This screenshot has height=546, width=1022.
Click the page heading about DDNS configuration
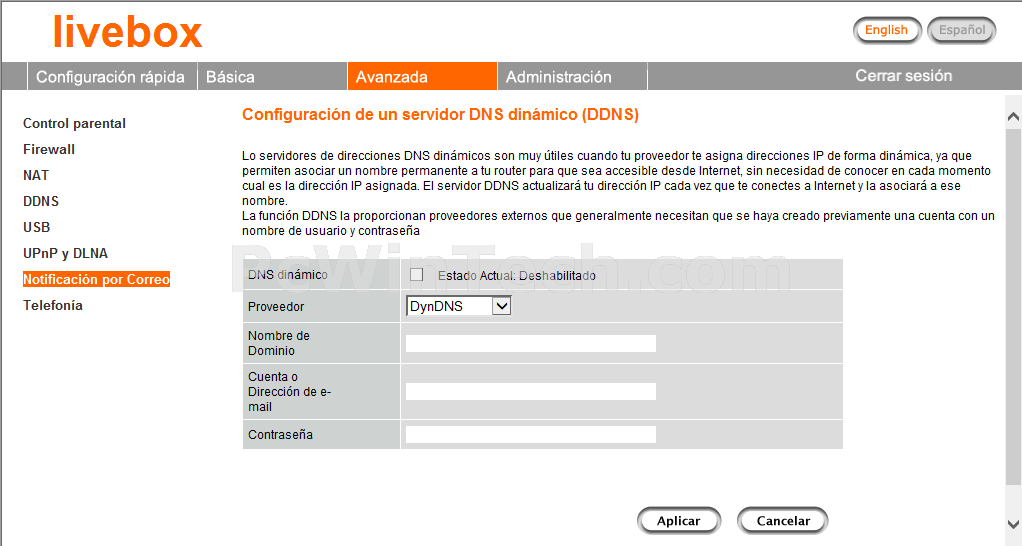(x=441, y=115)
